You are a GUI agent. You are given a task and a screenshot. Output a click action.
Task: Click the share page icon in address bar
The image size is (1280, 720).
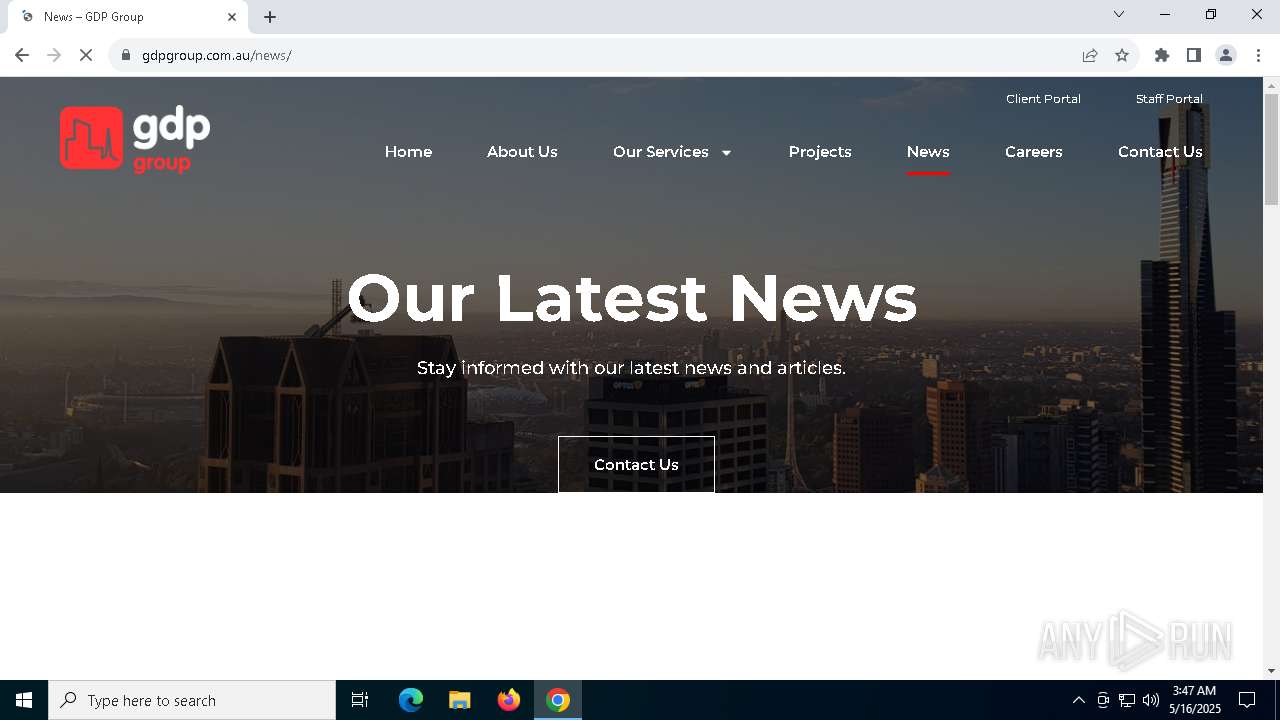pyautogui.click(x=1090, y=55)
